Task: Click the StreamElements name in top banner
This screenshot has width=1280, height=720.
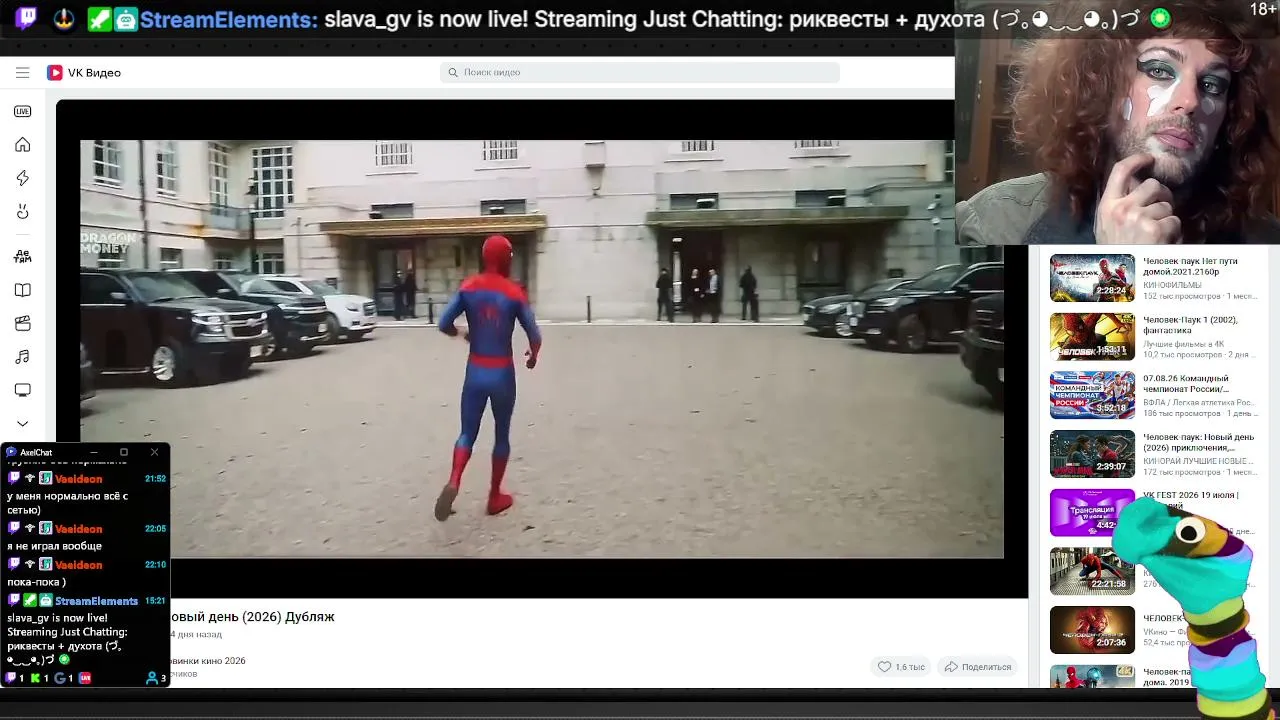Action: point(230,19)
